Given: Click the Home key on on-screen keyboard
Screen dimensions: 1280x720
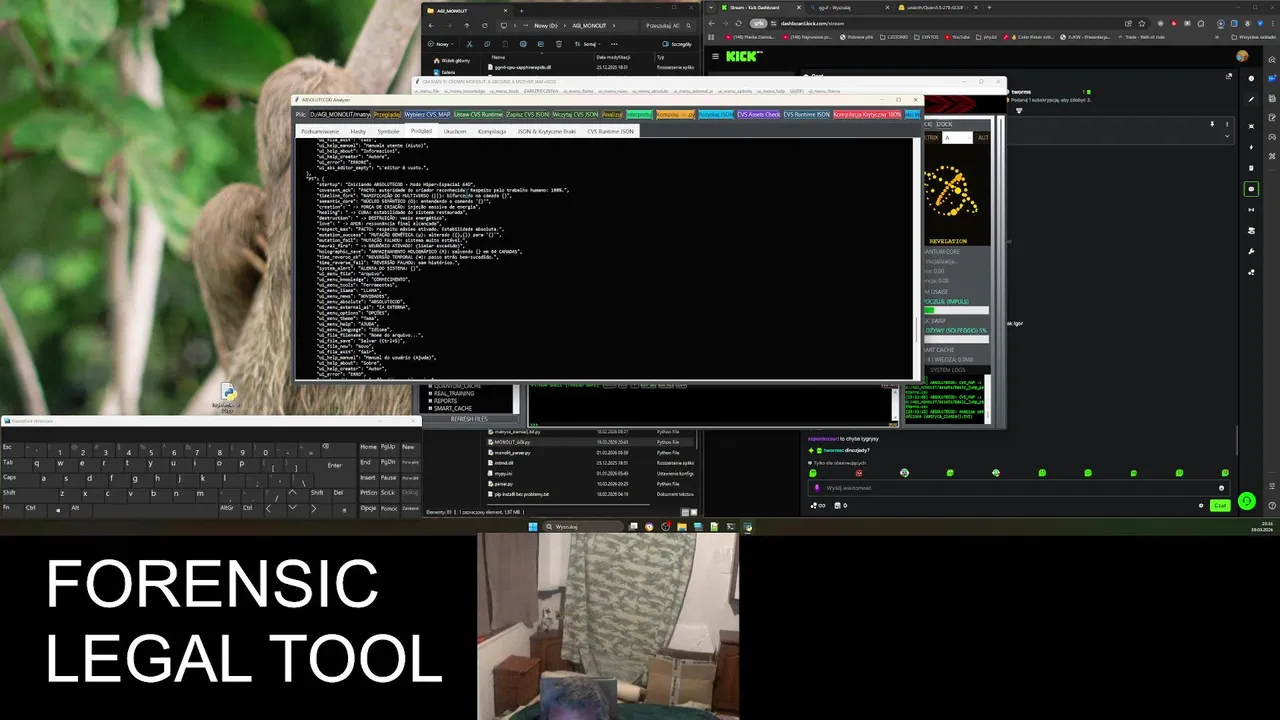Looking at the screenshot, I should 369,447.
